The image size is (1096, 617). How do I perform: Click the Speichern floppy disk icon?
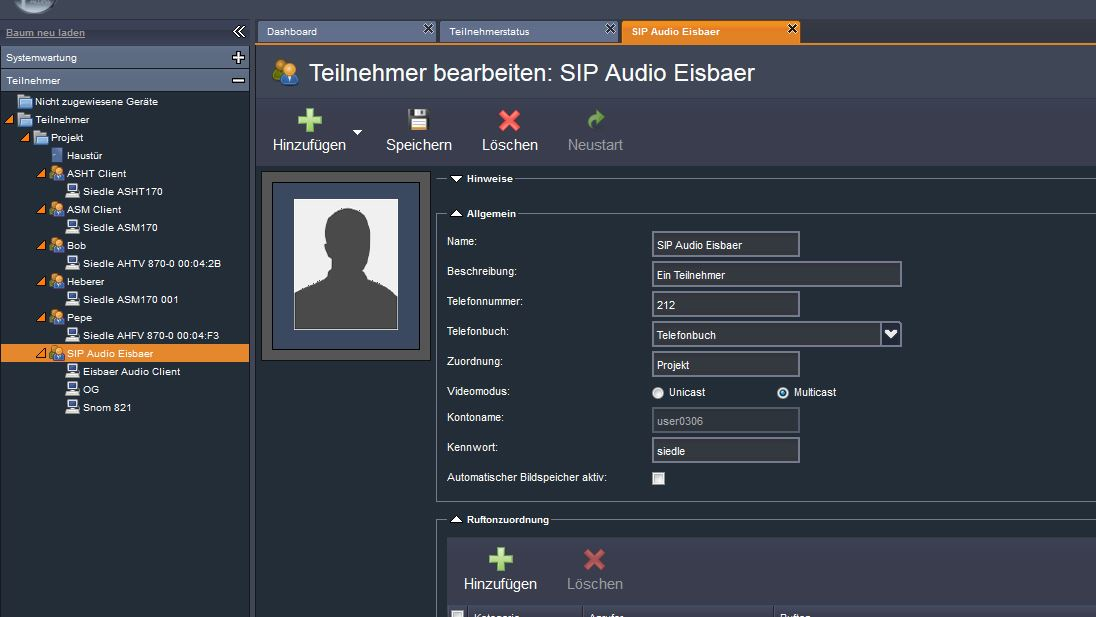[418, 120]
